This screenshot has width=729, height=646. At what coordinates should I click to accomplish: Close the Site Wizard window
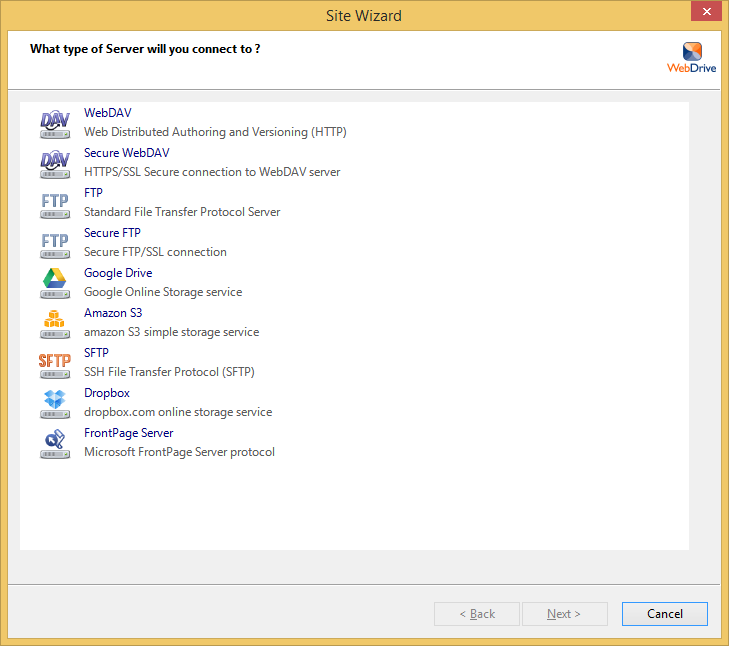point(706,14)
